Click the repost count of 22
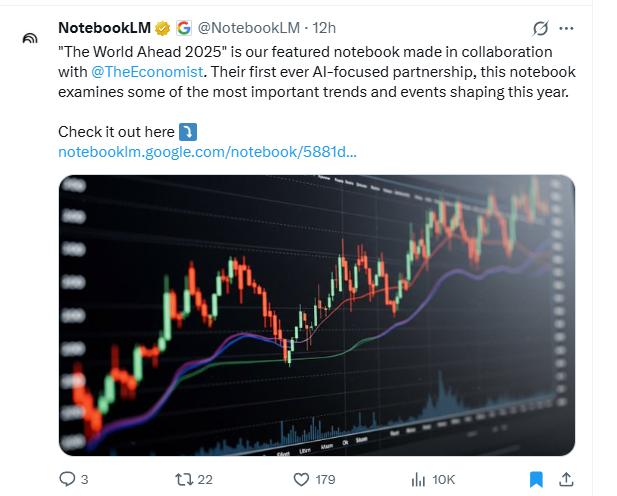The image size is (617, 496). 205,480
